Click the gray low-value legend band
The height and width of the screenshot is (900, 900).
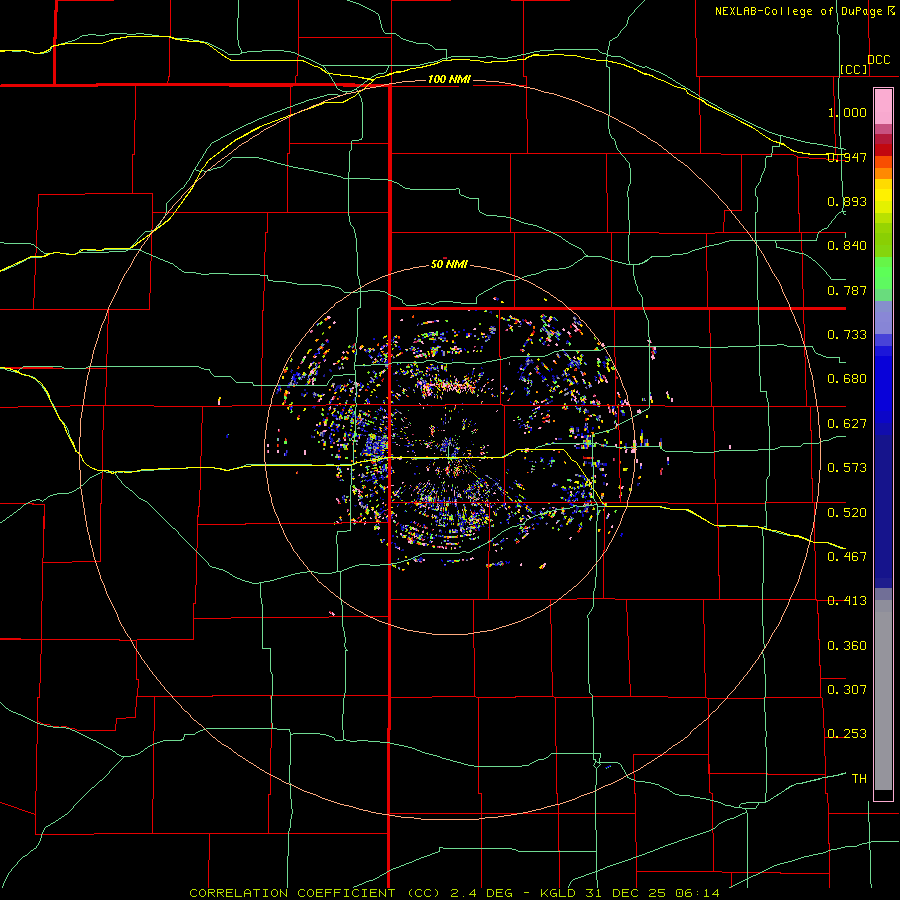point(883,695)
